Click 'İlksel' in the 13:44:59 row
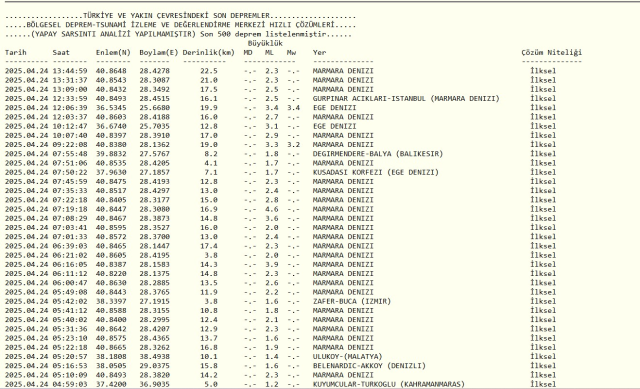Screen dimensions: 640x389 coord(543,71)
